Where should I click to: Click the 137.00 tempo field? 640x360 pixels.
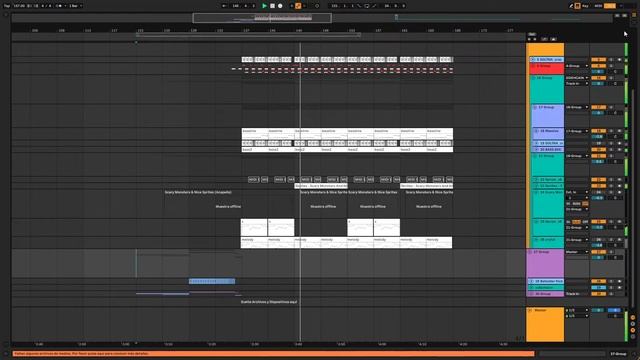tap(19, 6)
